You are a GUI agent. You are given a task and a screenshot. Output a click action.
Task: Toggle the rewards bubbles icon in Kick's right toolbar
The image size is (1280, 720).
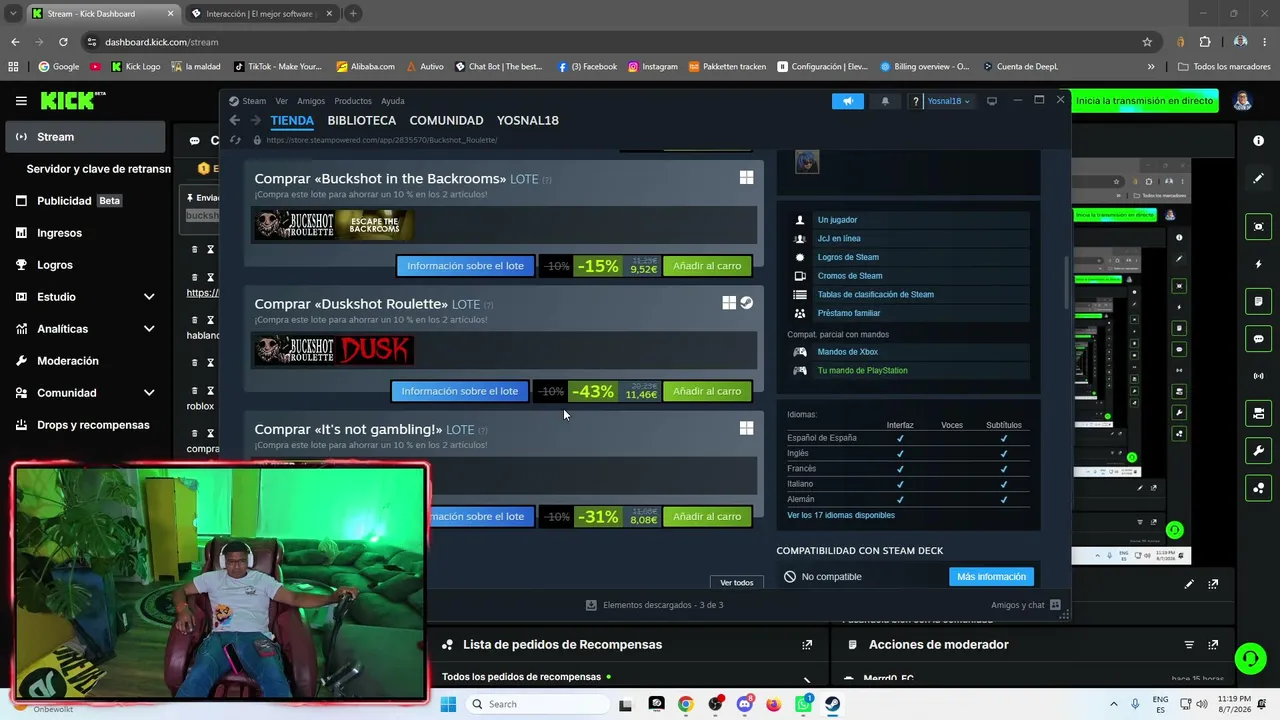point(1258,488)
